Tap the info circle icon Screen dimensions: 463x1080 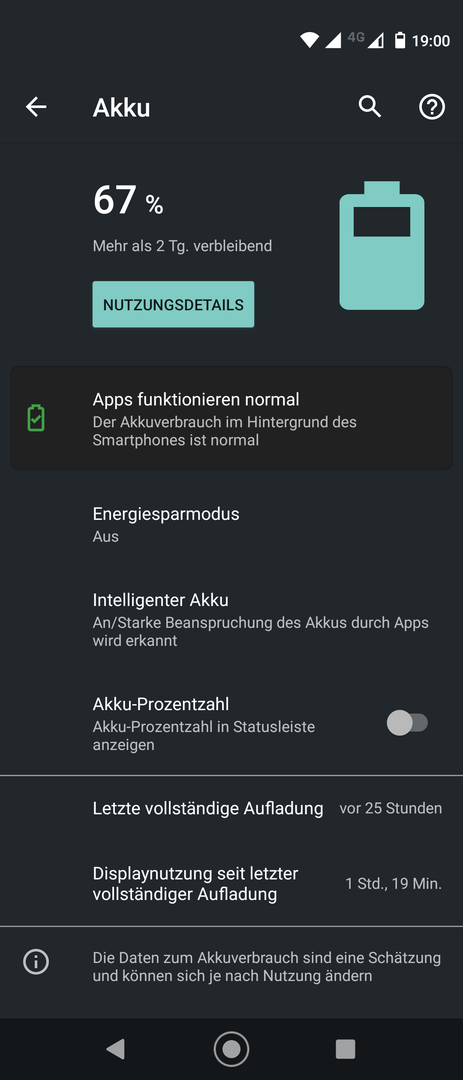(36, 962)
